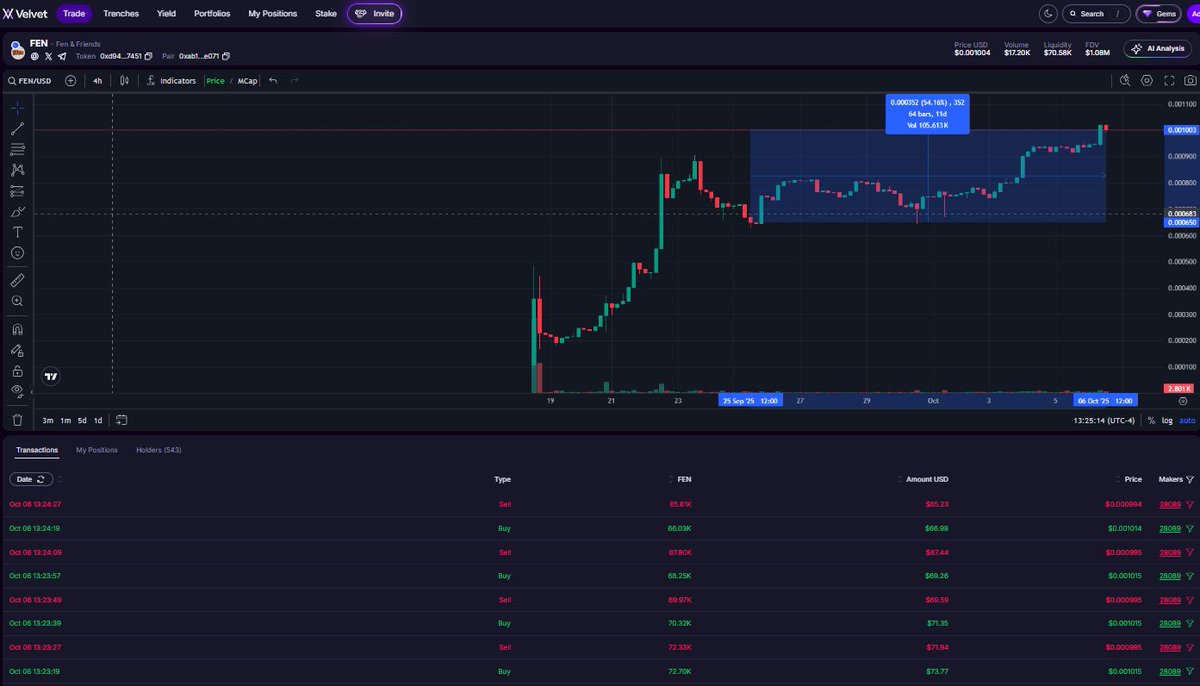
Task: Open the Portfolios menu item
Action: (212, 14)
